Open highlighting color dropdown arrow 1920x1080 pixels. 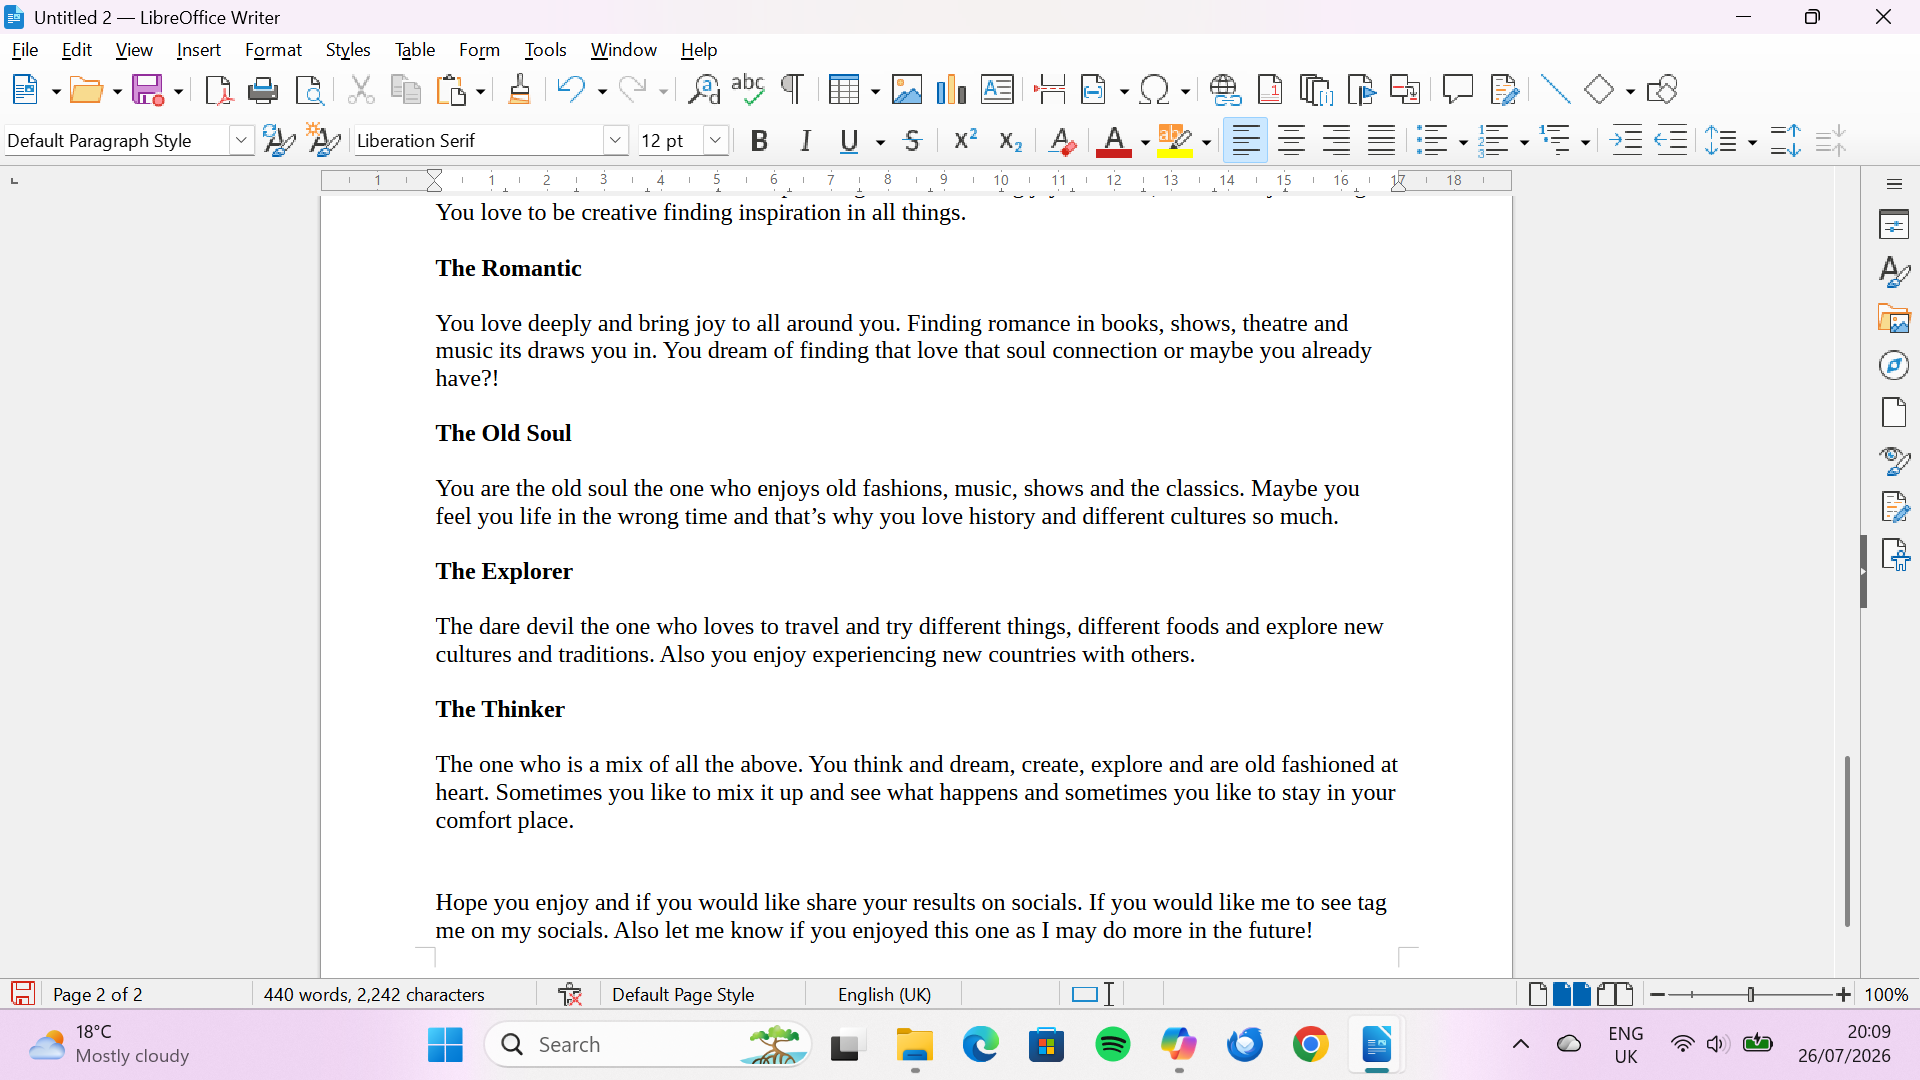pyautogui.click(x=1206, y=143)
